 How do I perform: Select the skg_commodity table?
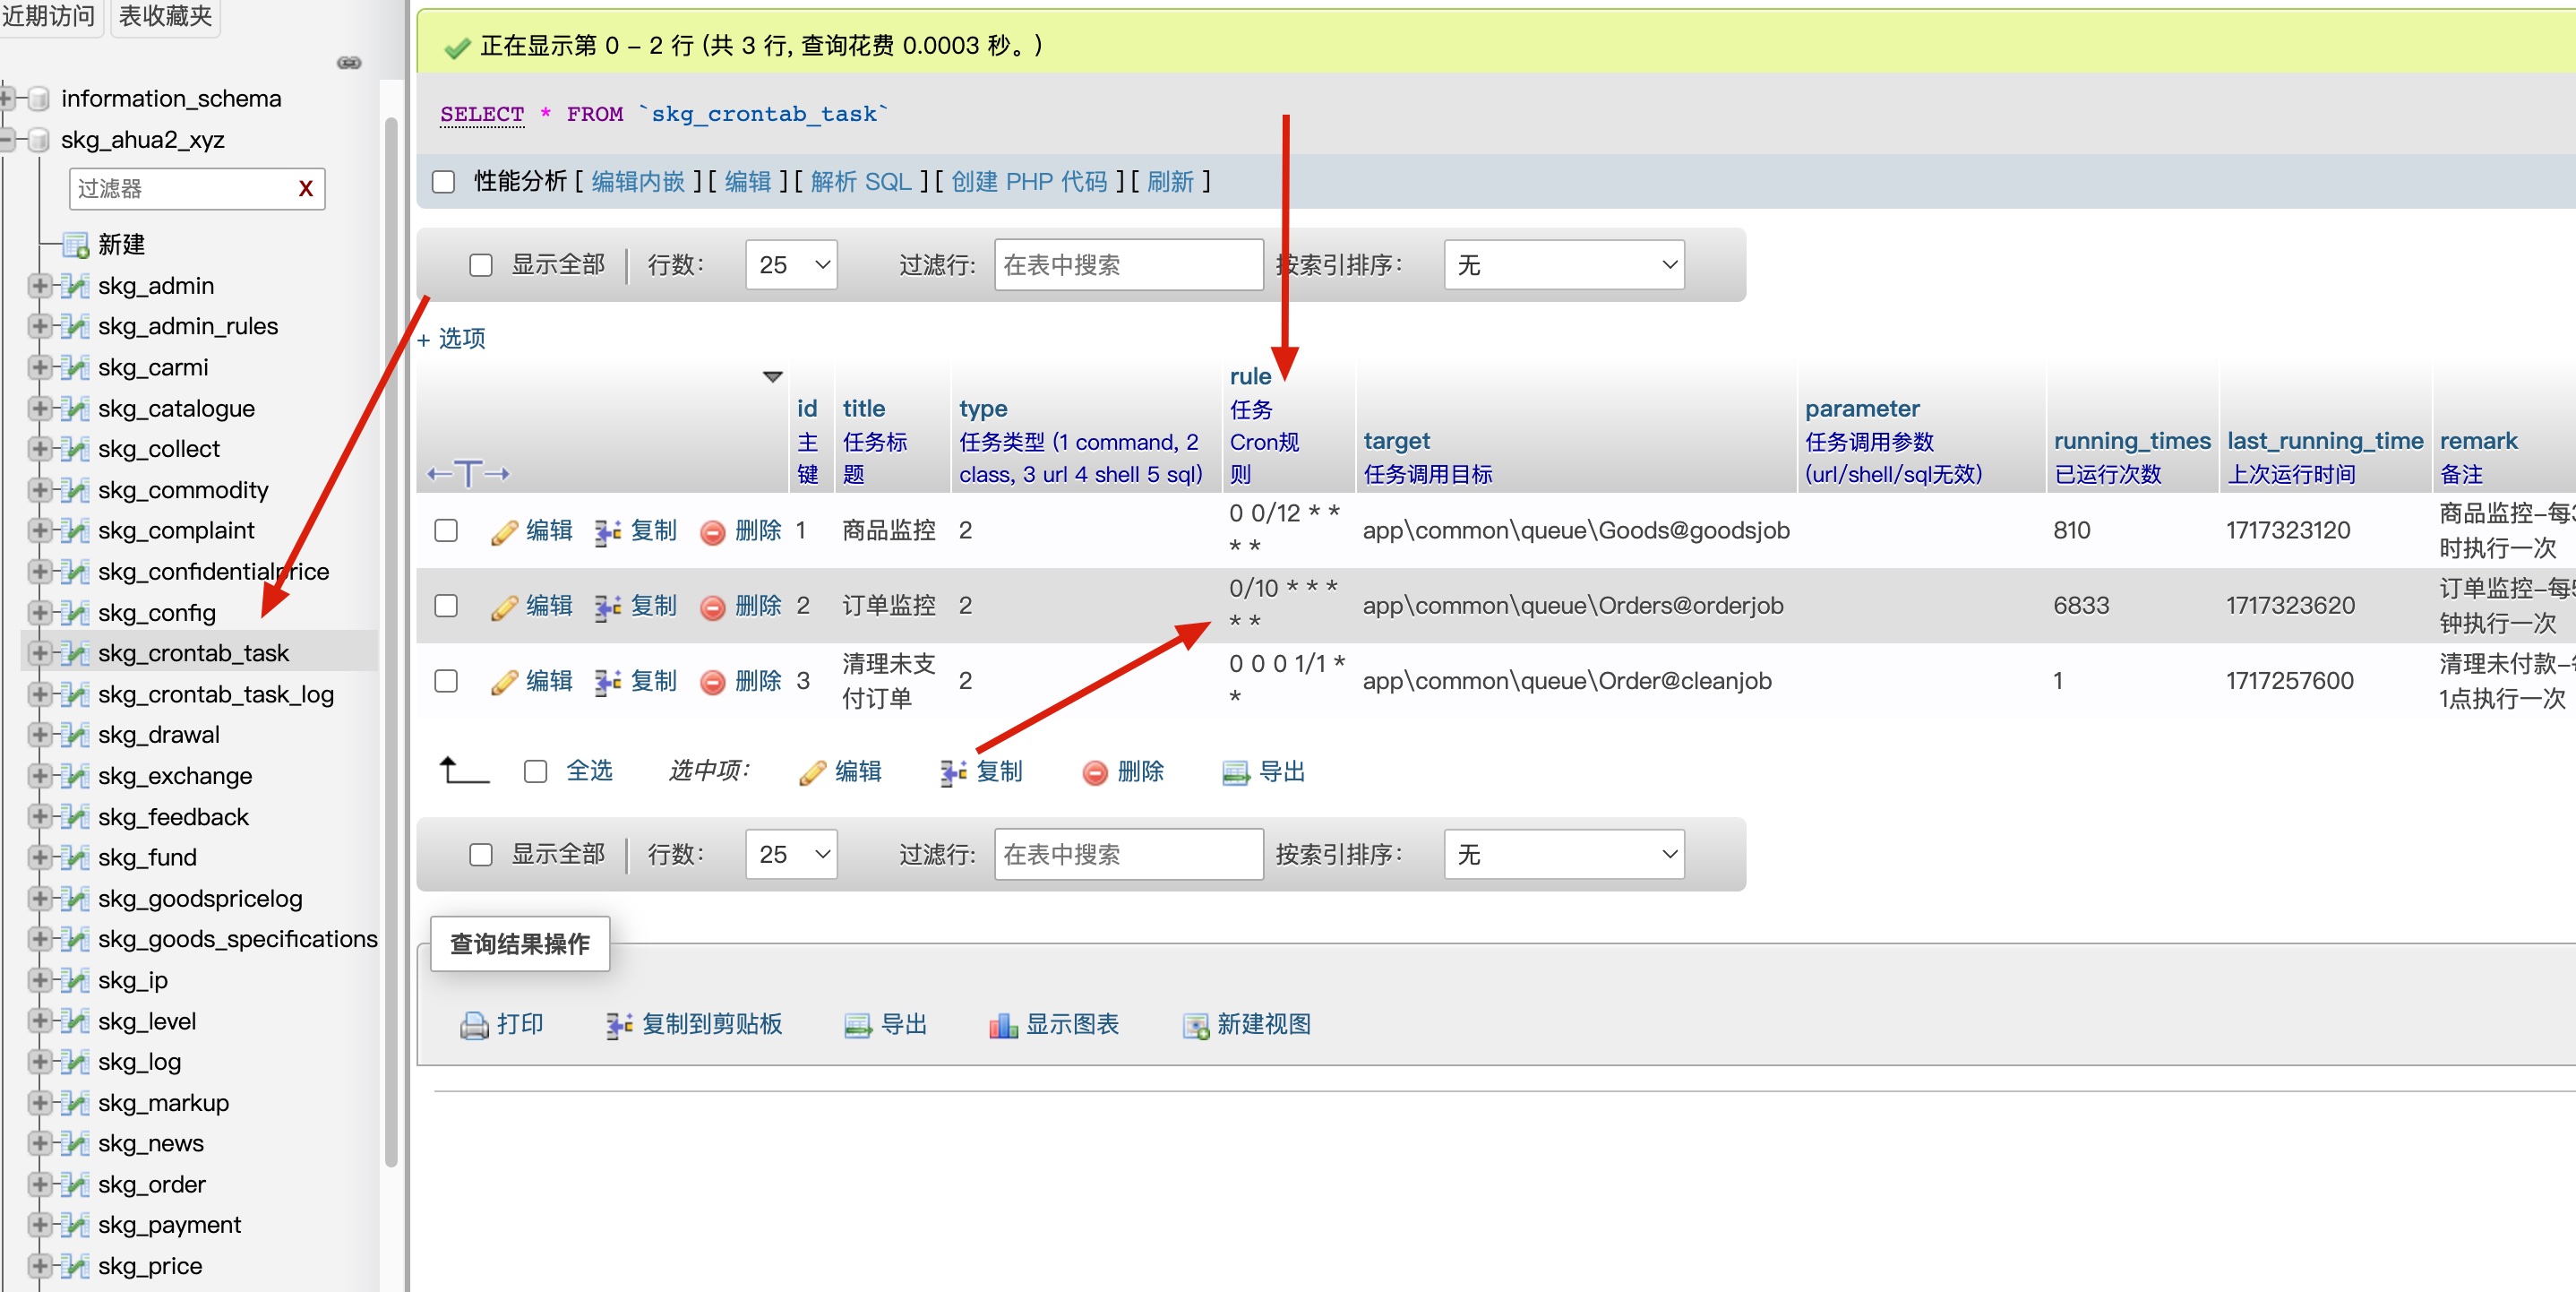pyautogui.click(x=183, y=491)
